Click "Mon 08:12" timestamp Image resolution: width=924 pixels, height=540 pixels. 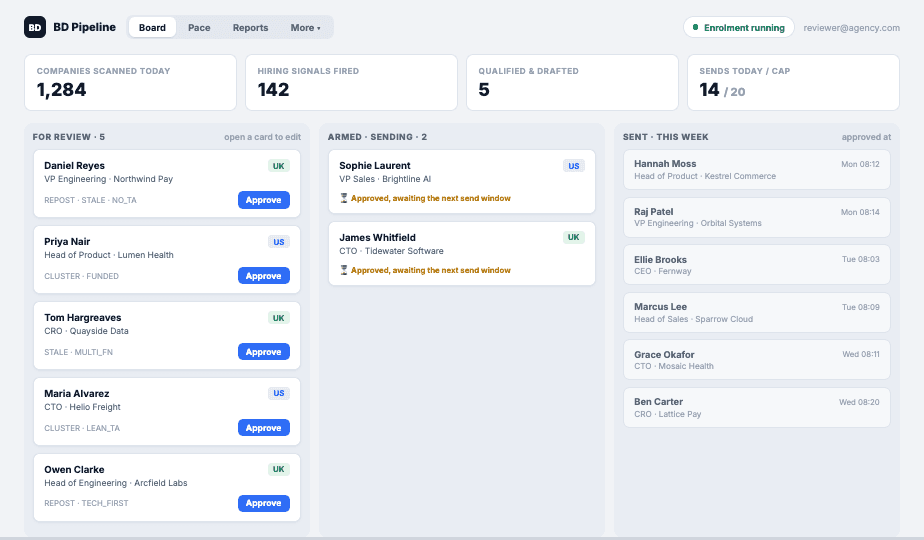pyautogui.click(x=860, y=164)
